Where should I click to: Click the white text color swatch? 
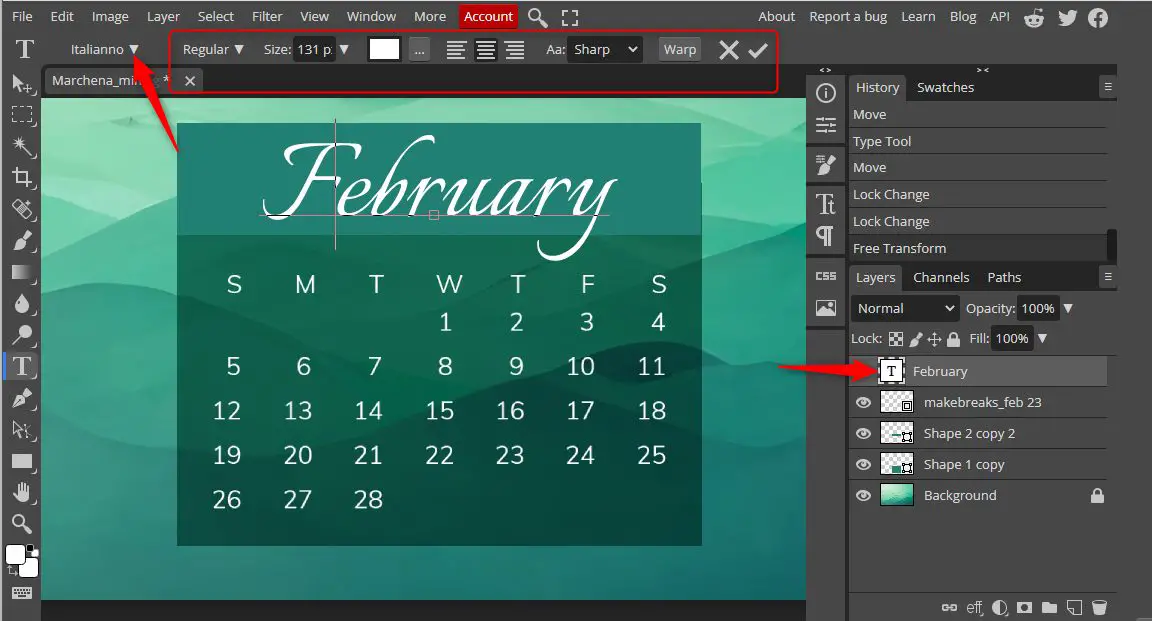tap(384, 48)
